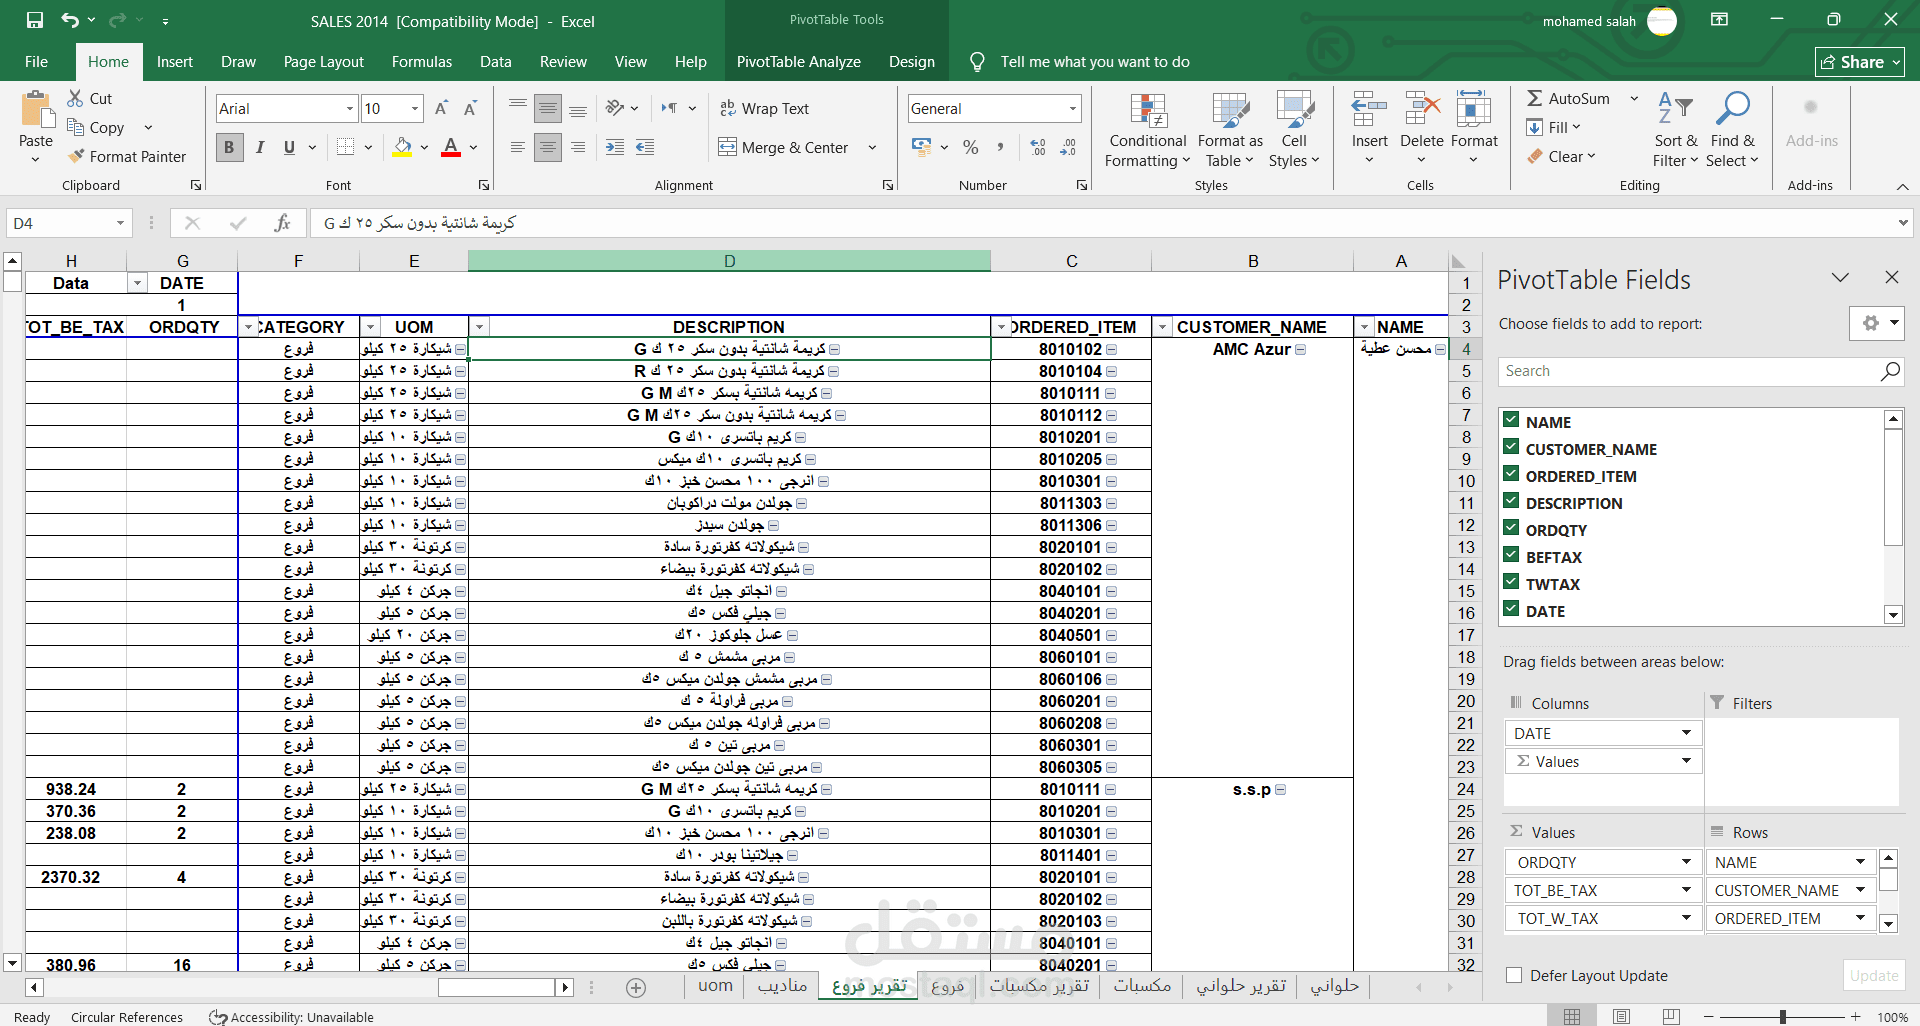Click the Percent Style icon
Image resolution: width=1920 pixels, height=1026 pixels.
[970, 147]
